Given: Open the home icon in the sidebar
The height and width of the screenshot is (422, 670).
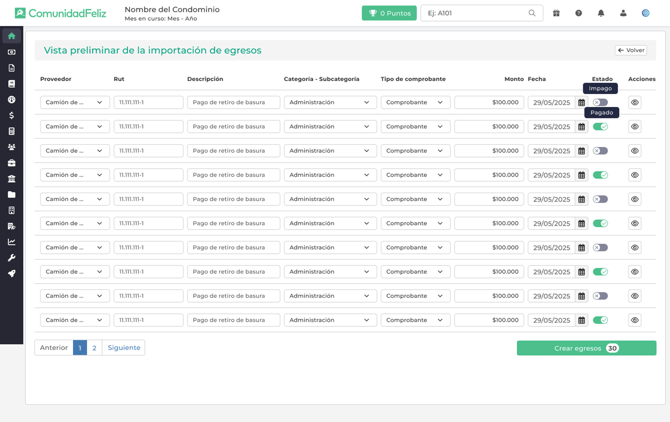Looking at the screenshot, I should click(12, 36).
